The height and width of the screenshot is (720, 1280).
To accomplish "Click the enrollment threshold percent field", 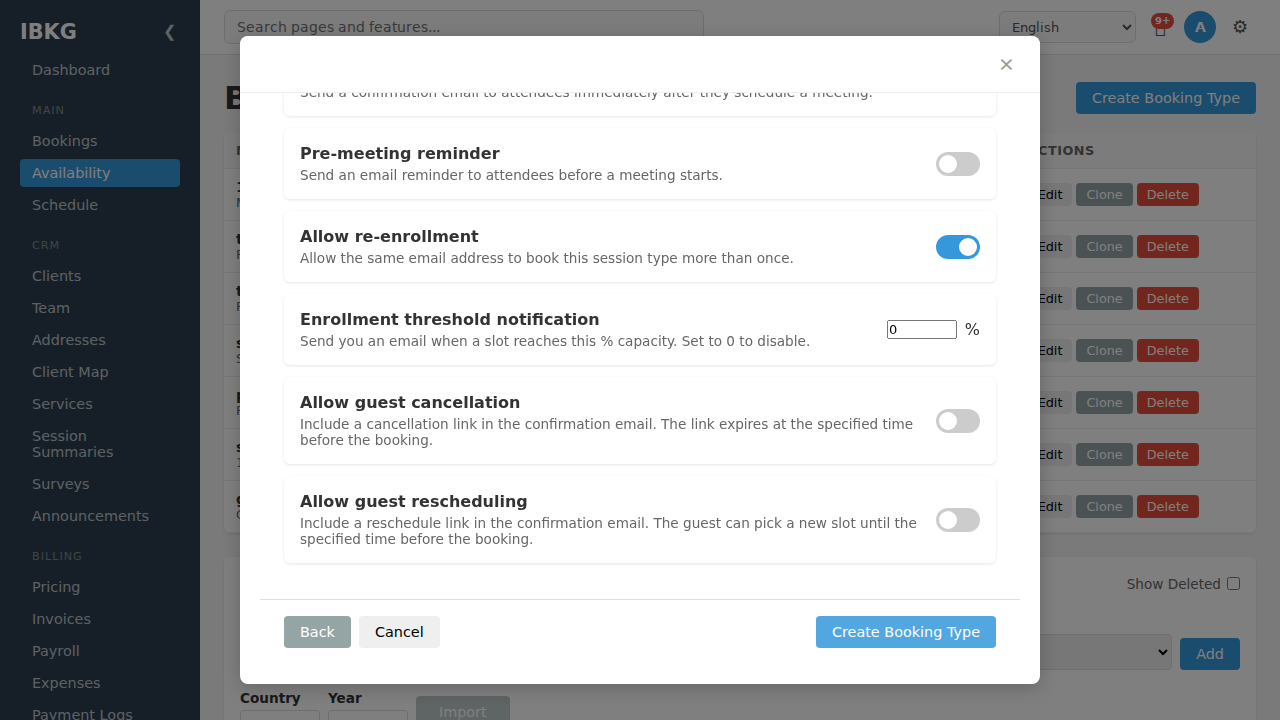I will (x=922, y=330).
